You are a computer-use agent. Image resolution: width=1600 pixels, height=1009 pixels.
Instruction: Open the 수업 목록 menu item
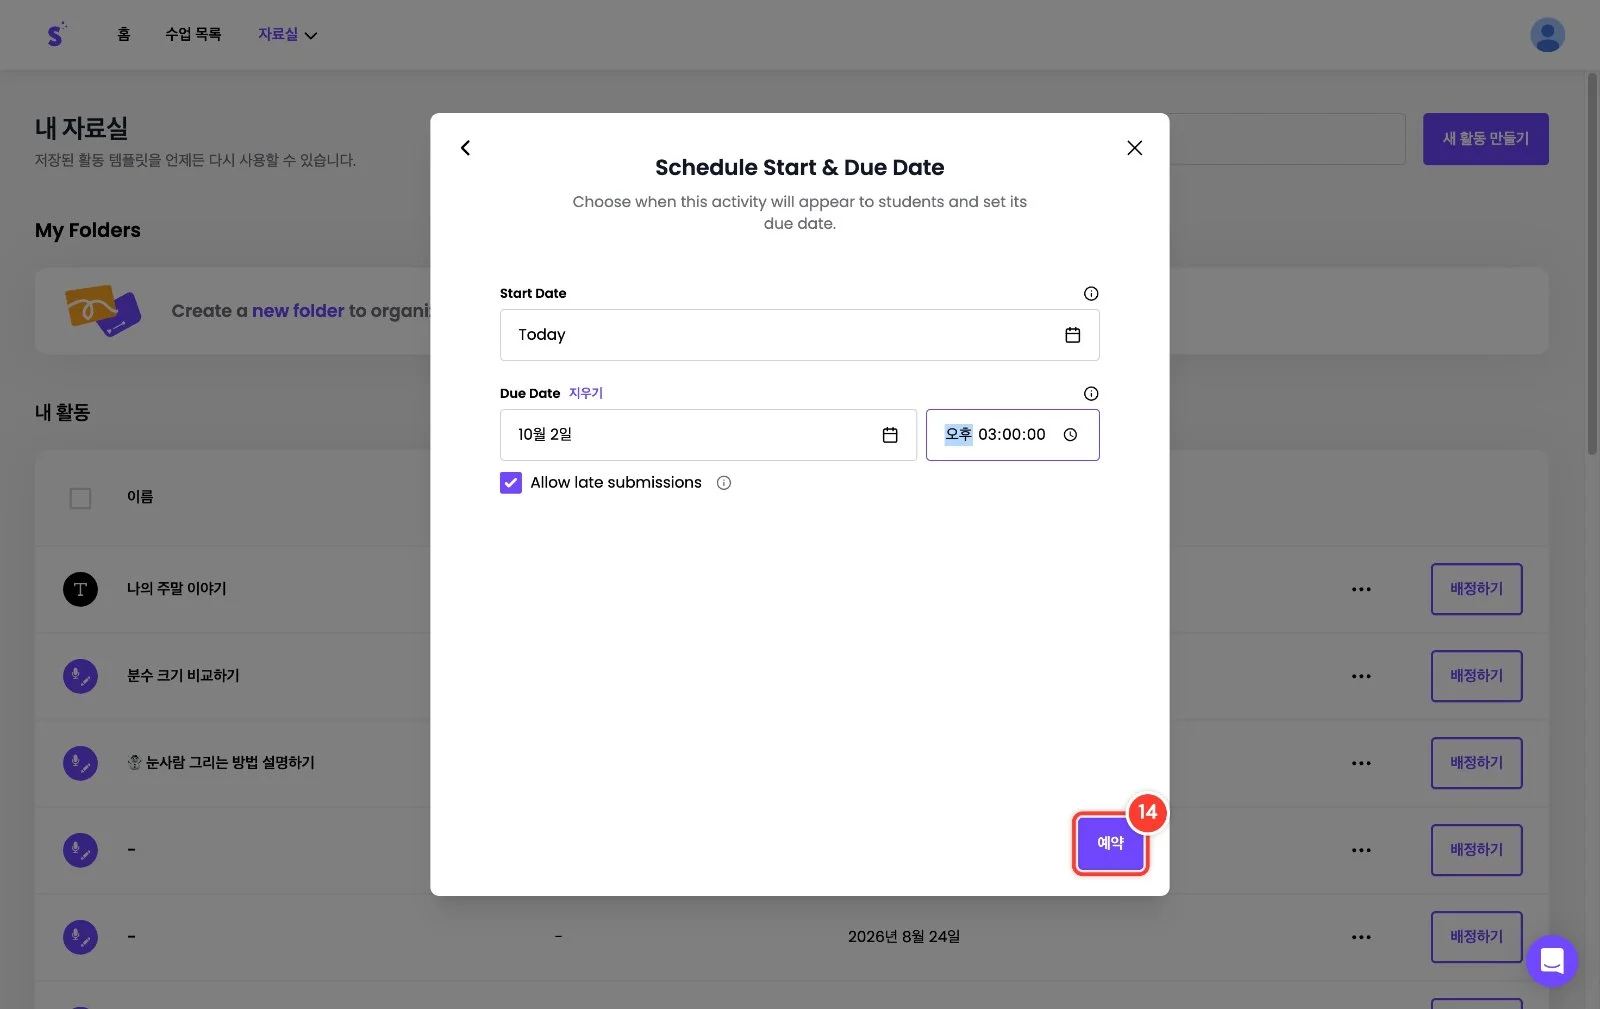(193, 34)
